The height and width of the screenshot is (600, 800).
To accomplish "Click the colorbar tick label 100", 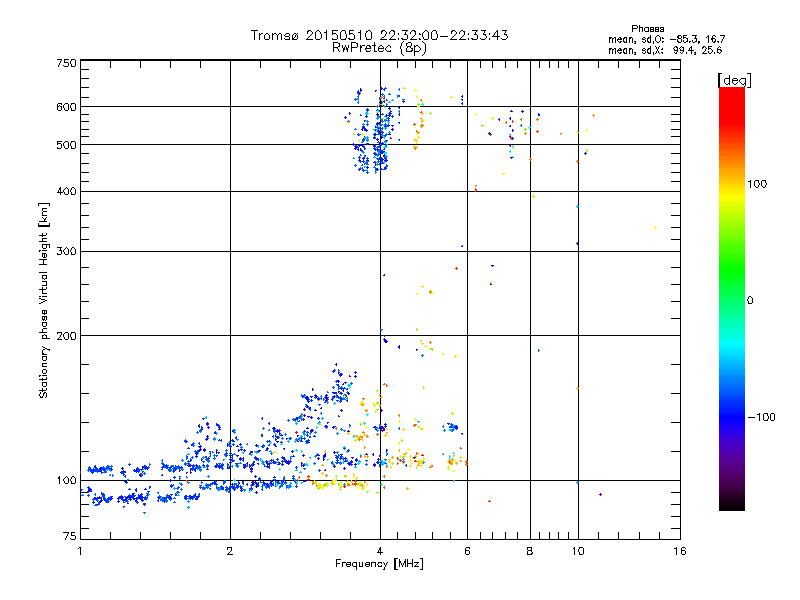I will pos(757,184).
